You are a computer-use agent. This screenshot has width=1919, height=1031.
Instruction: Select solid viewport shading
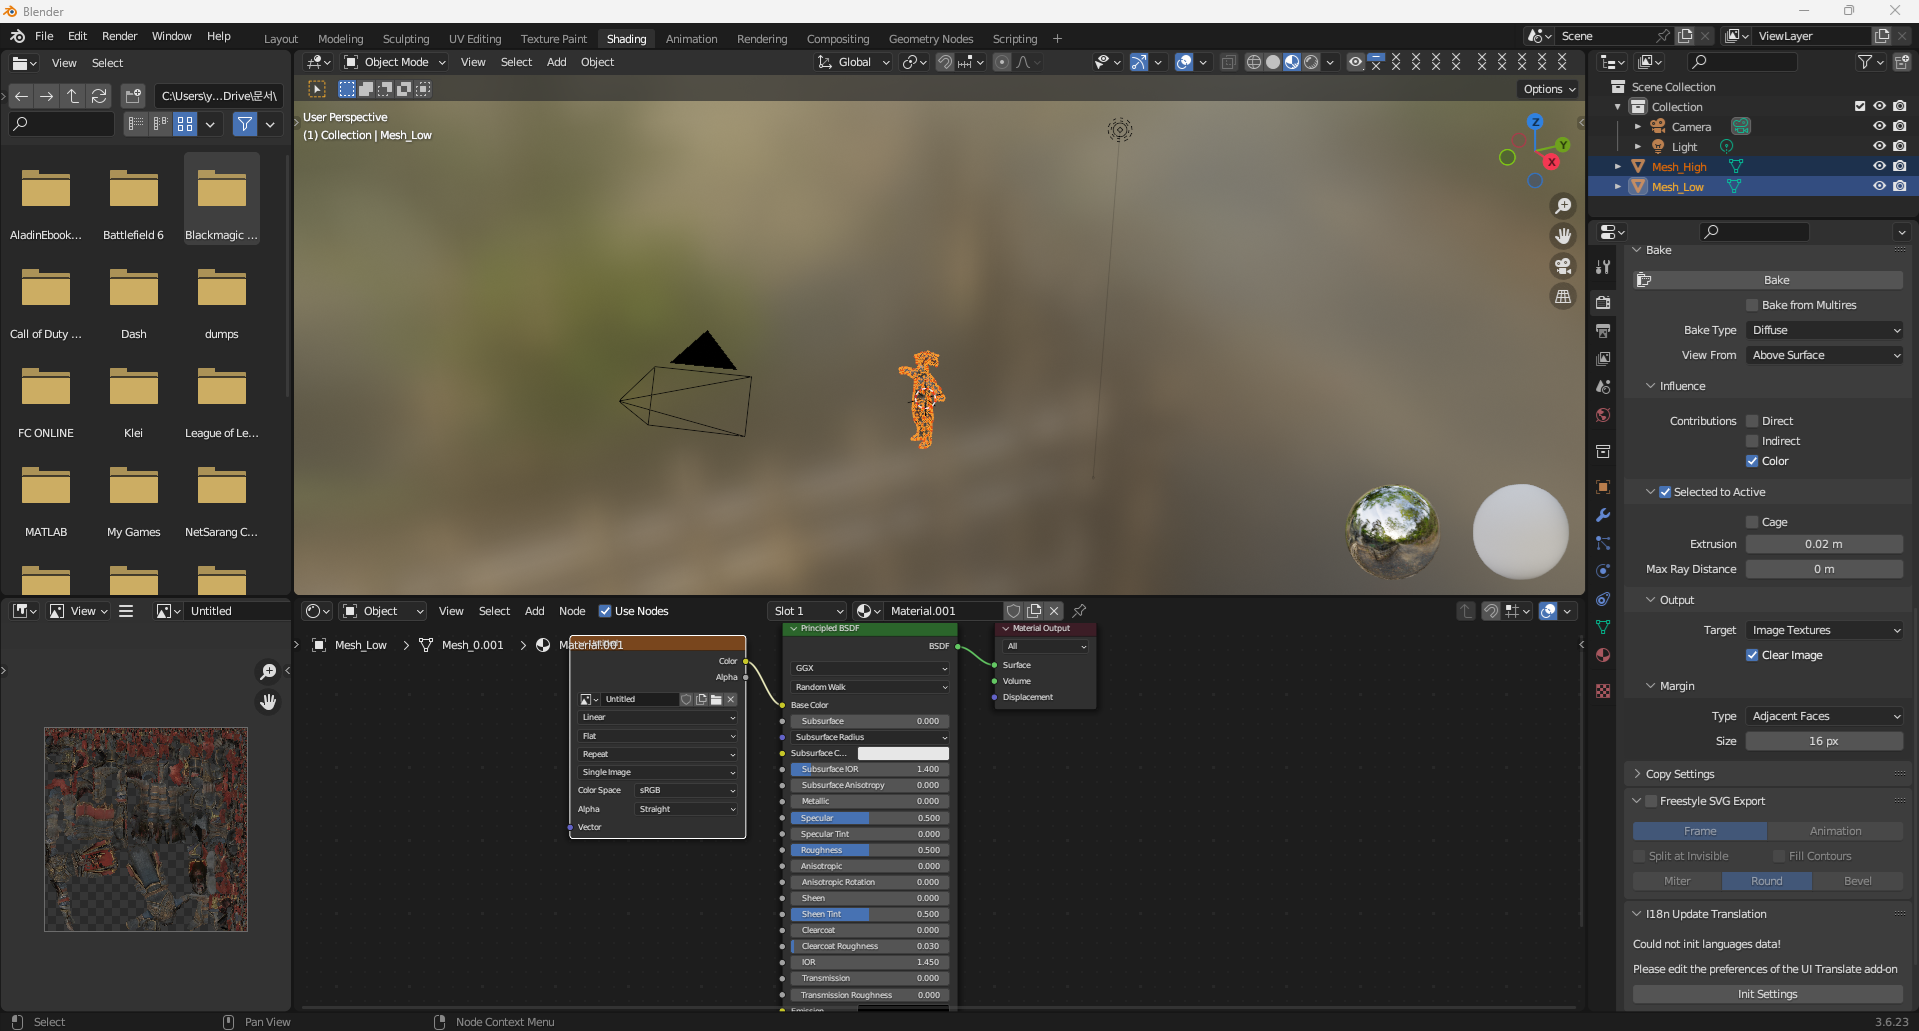pyautogui.click(x=1273, y=62)
